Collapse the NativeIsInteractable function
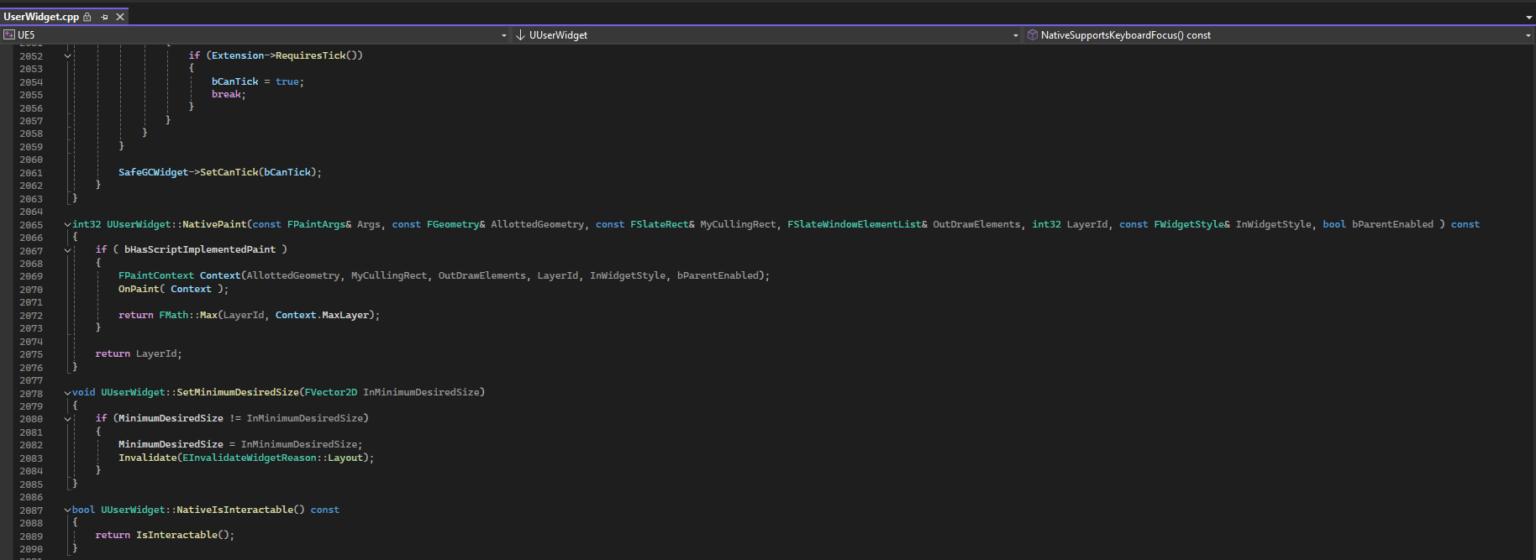Viewport: 1536px width, 560px height. pyautogui.click(x=68, y=510)
